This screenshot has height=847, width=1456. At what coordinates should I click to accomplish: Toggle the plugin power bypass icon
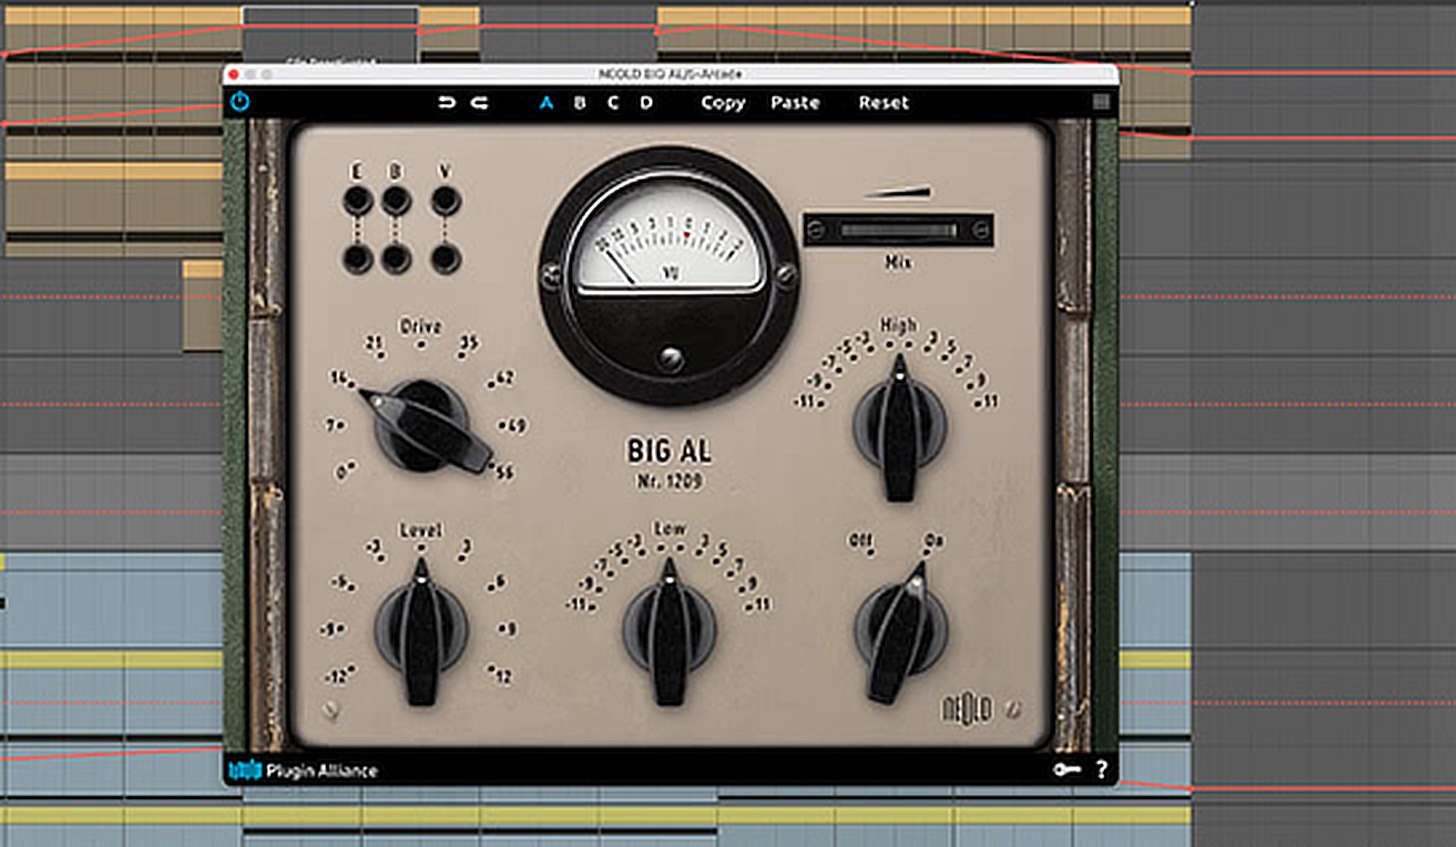tap(240, 102)
